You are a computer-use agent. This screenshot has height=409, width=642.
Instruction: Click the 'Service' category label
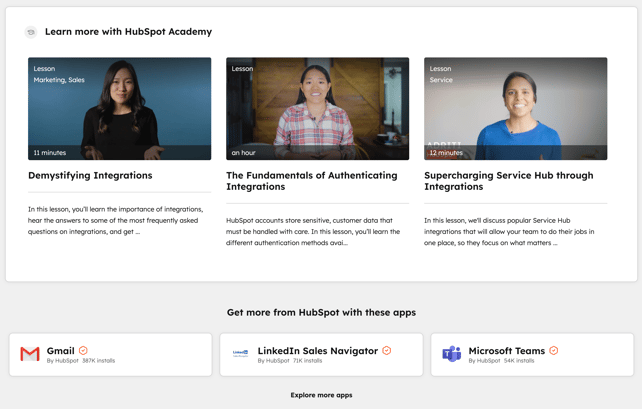pos(441,80)
